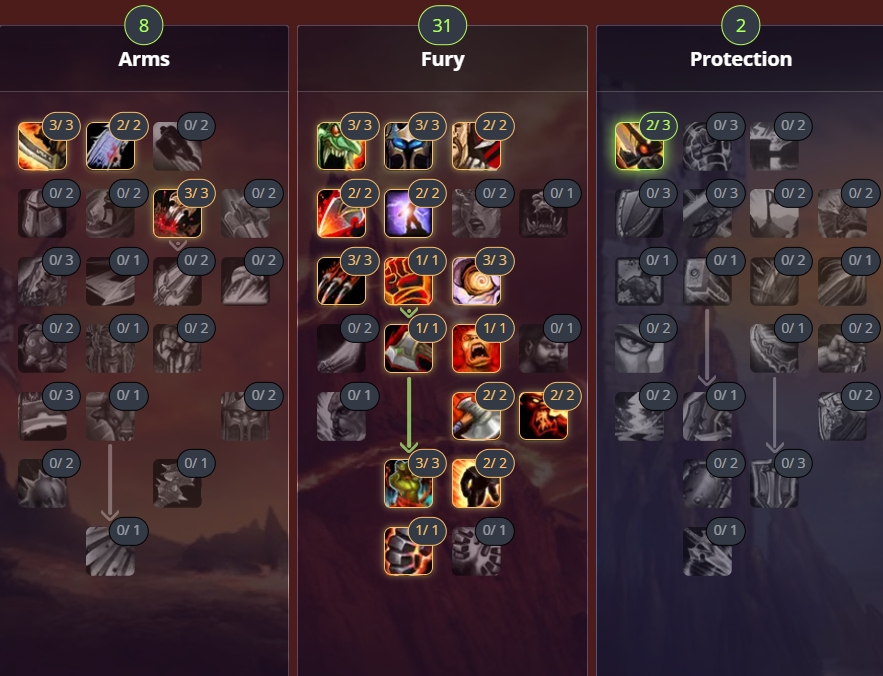
Task: Select Concussion Blow hammer talent in Protection
Action: tap(707, 281)
